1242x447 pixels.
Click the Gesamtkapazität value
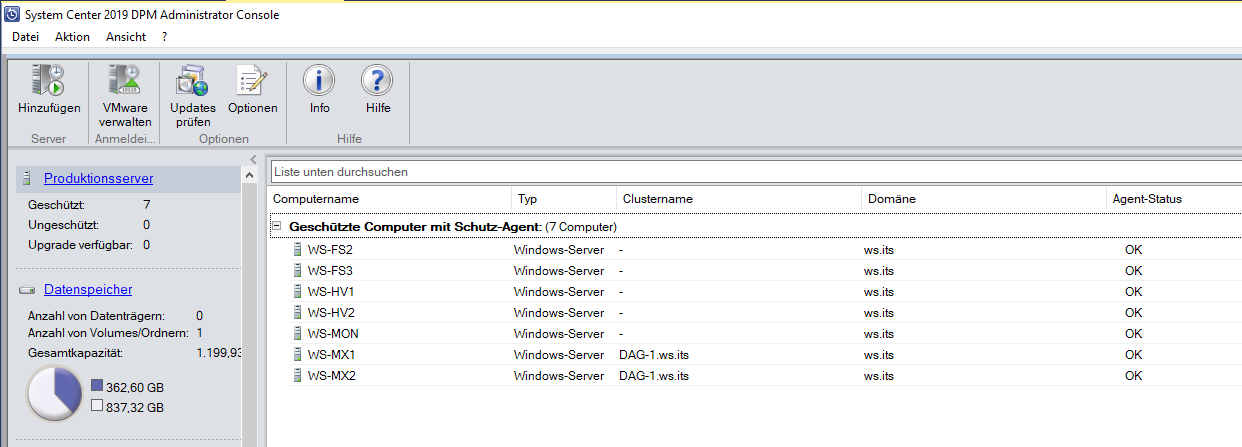[x=219, y=353]
